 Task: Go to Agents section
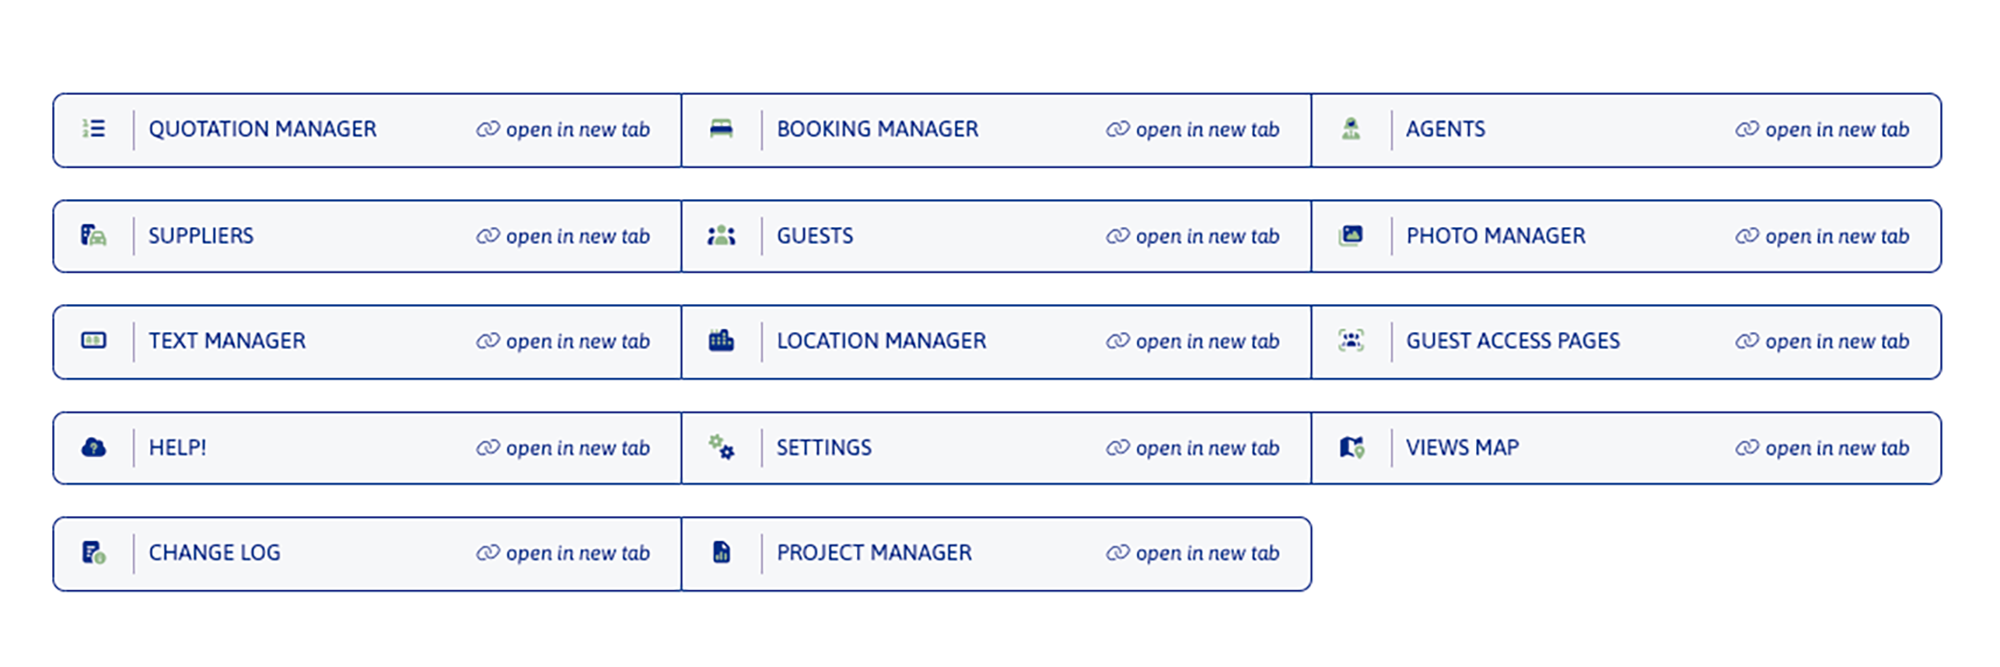[x=1445, y=129]
